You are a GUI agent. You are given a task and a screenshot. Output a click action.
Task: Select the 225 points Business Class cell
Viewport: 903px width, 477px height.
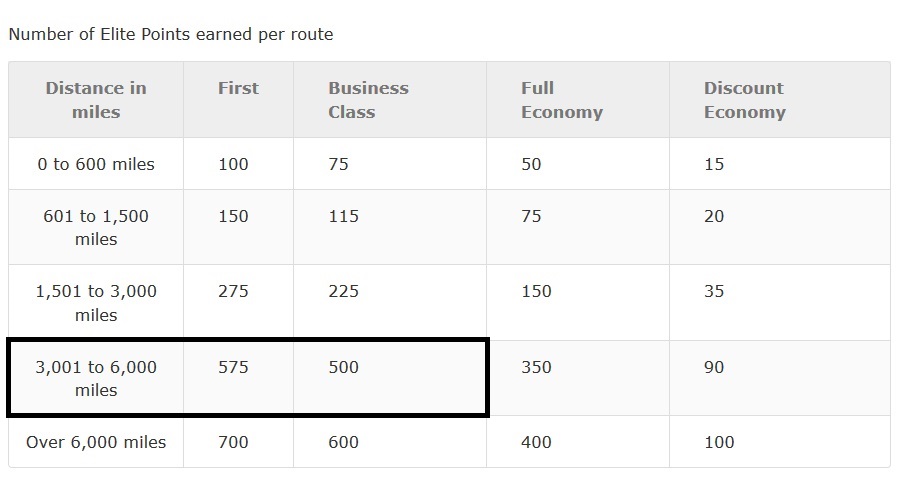click(343, 291)
